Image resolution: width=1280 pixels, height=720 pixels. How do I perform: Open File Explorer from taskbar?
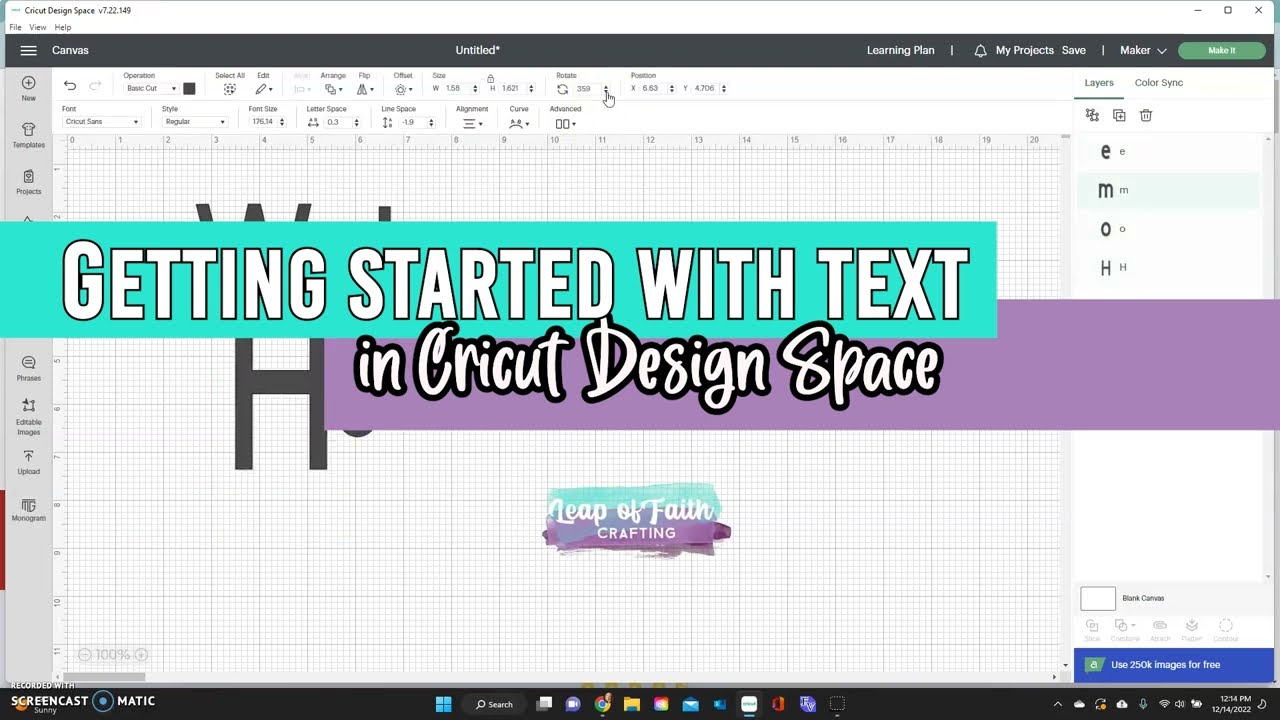tap(631, 704)
